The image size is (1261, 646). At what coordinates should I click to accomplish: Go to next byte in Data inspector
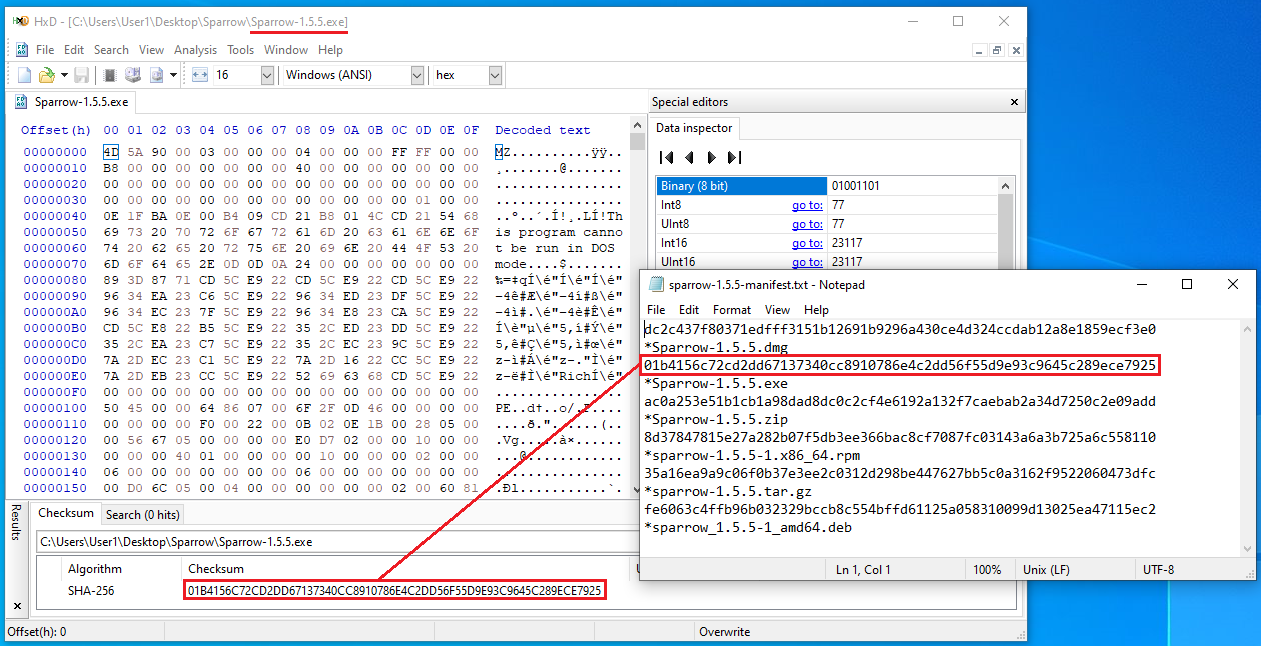tap(711, 157)
